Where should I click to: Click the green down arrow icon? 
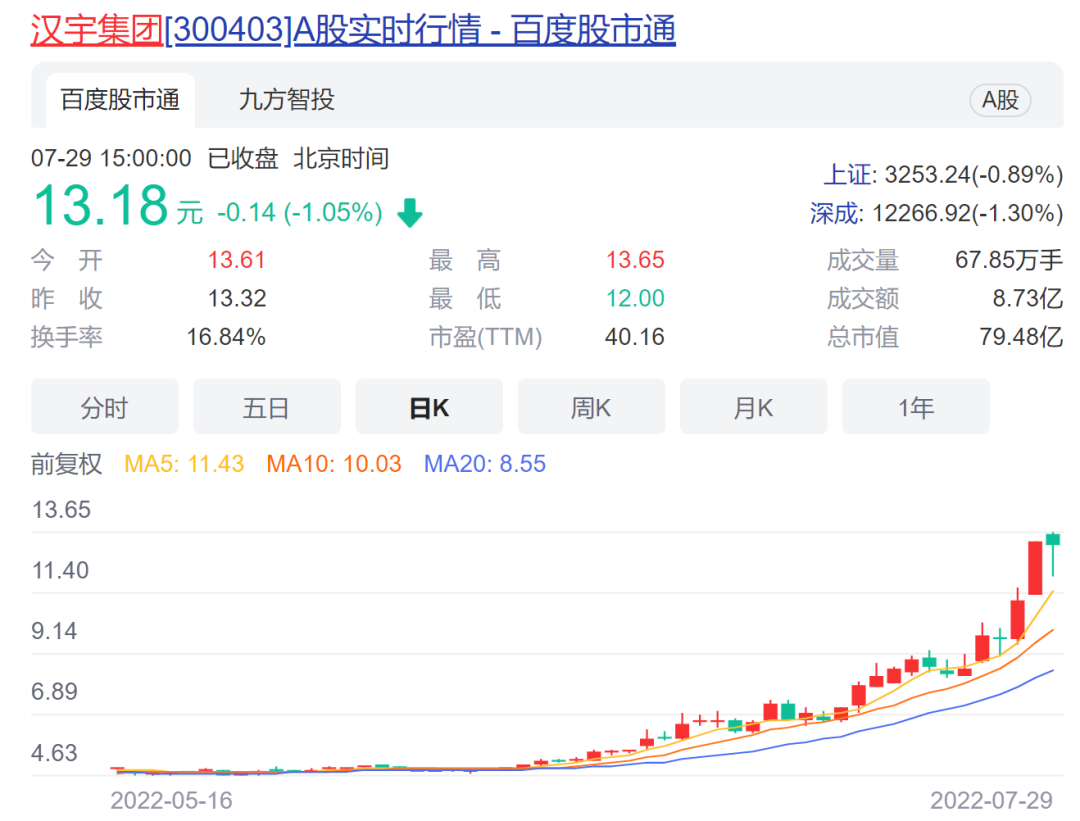point(410,213)
